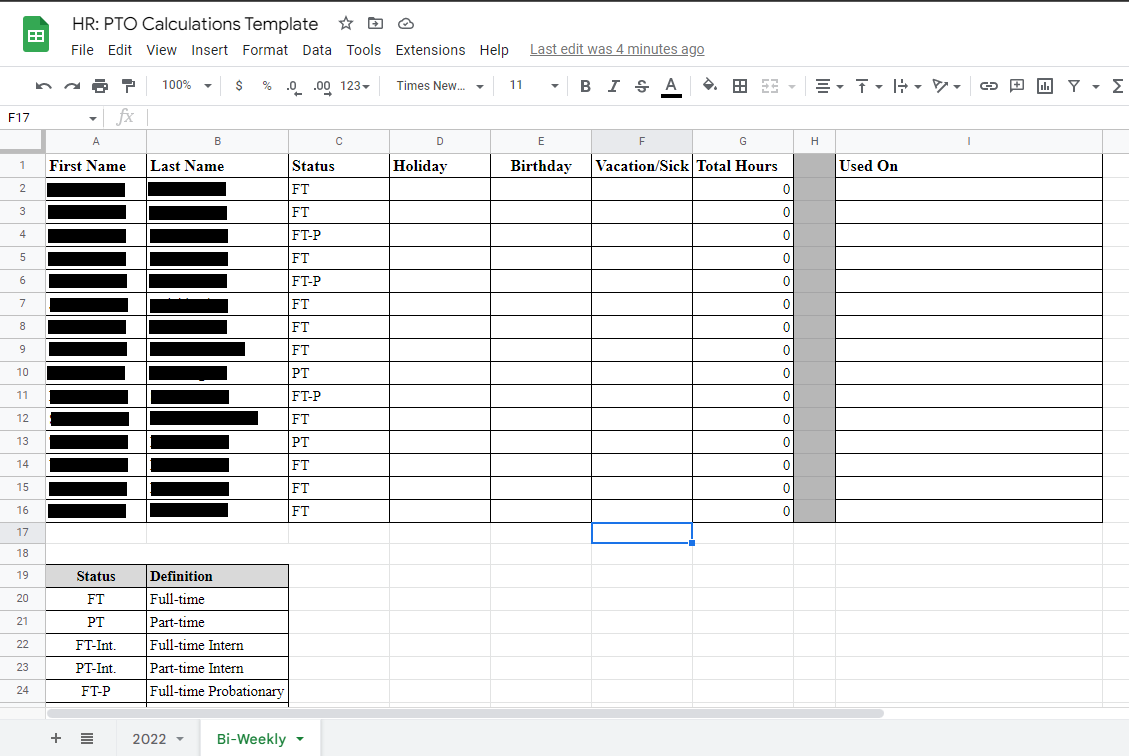Open the 'Last edit was 4 minutes ago' link
Screen dimensions: 1129x756
(616, 49)
